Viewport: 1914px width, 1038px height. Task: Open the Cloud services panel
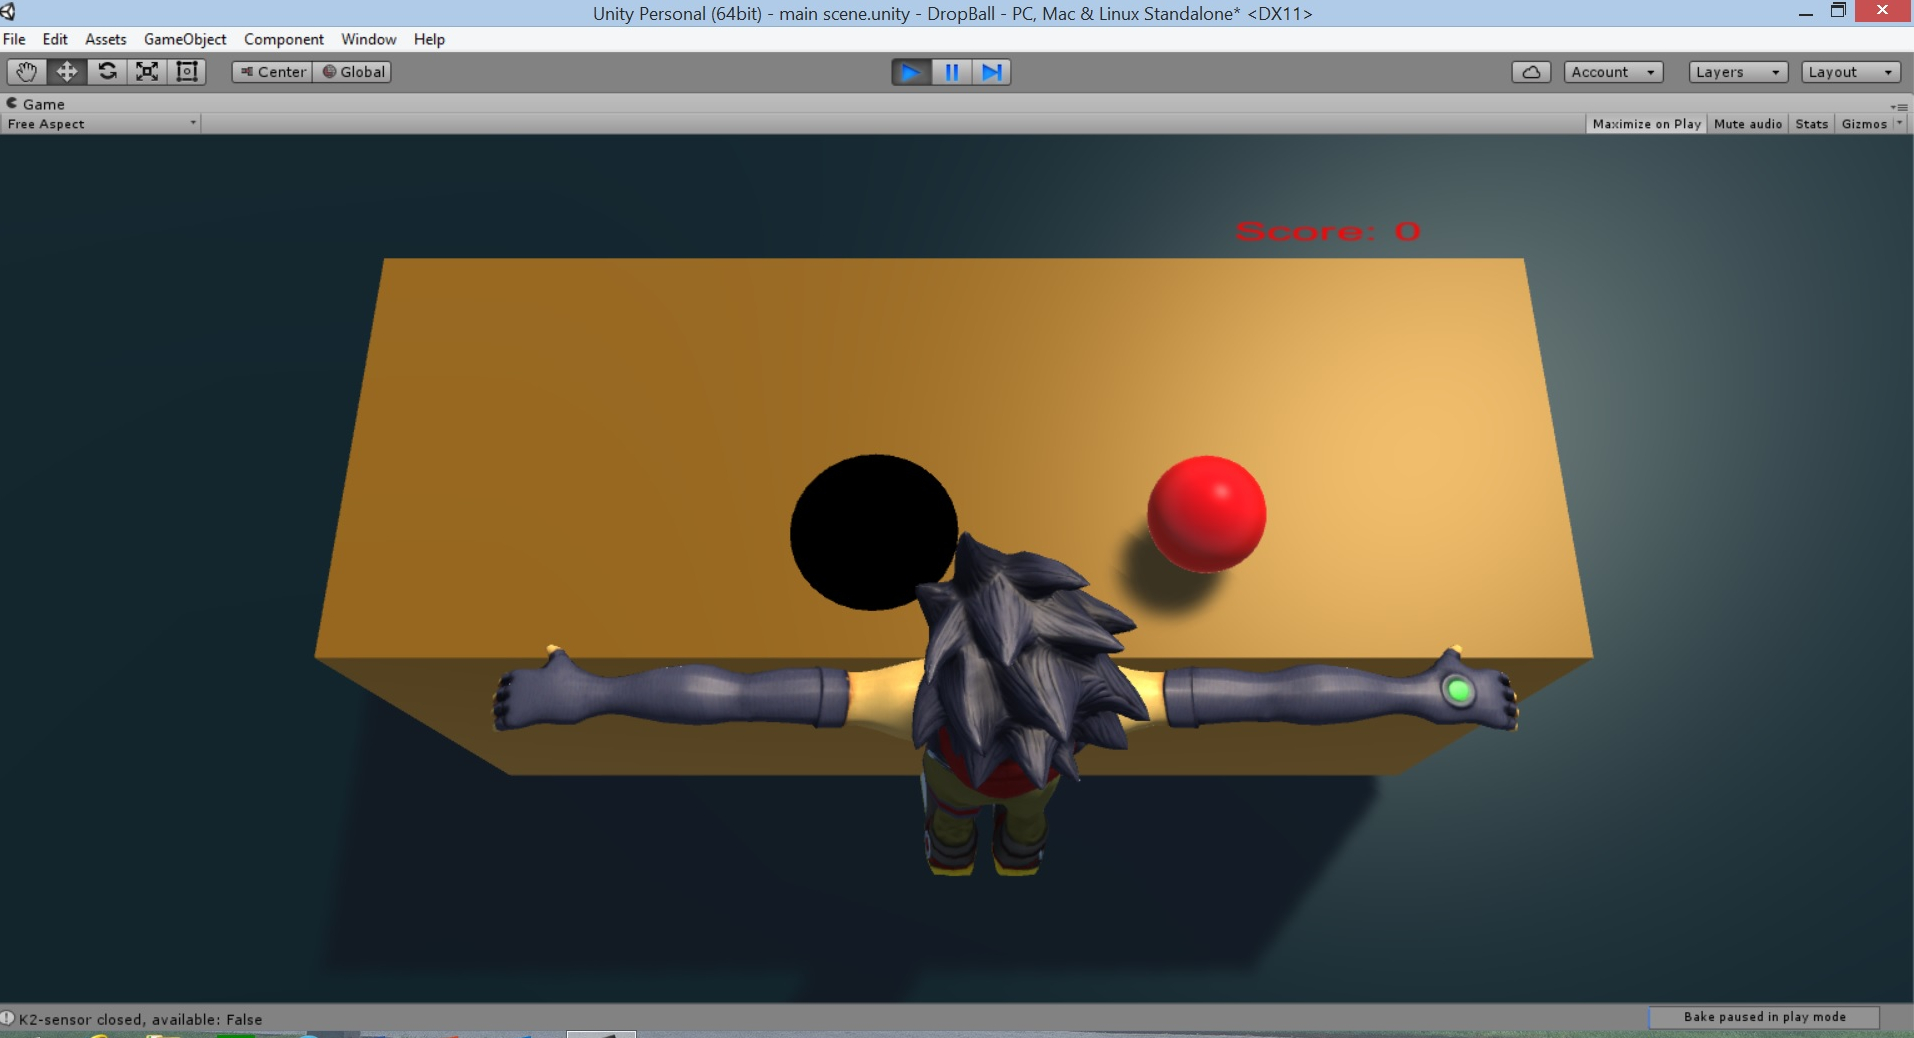point(1531,72)
